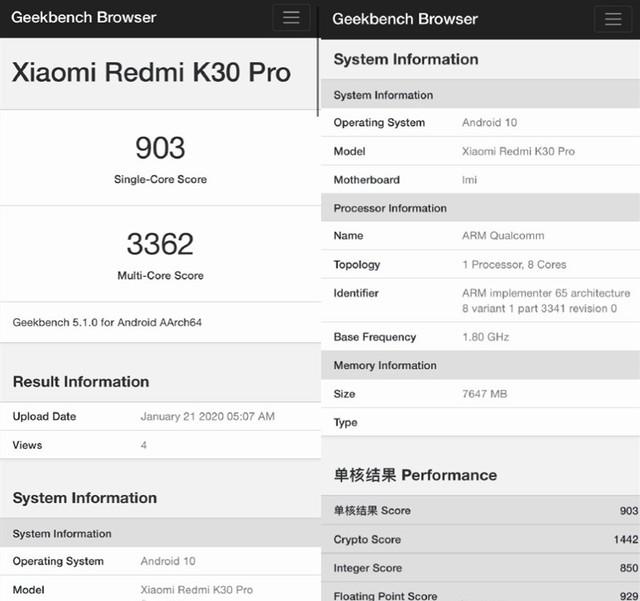This screenshot has width=640, height=601.
Task: Select the Xiaomi Redmi K30 Pro heading
Action: [151, 72]
